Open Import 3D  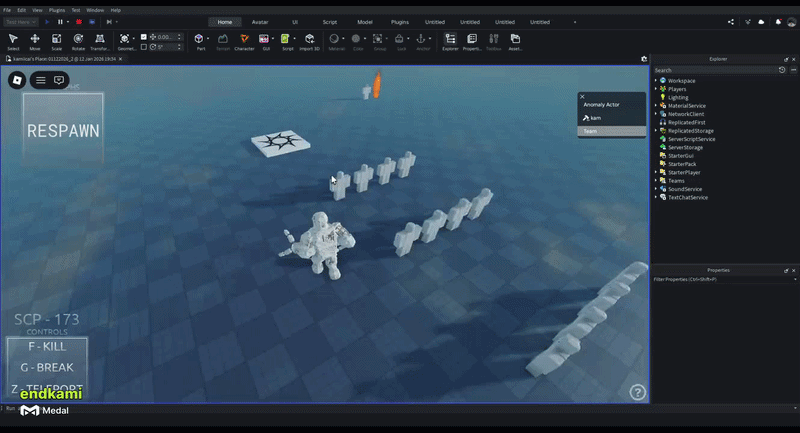pyautogui.click(x=309, y=41)
